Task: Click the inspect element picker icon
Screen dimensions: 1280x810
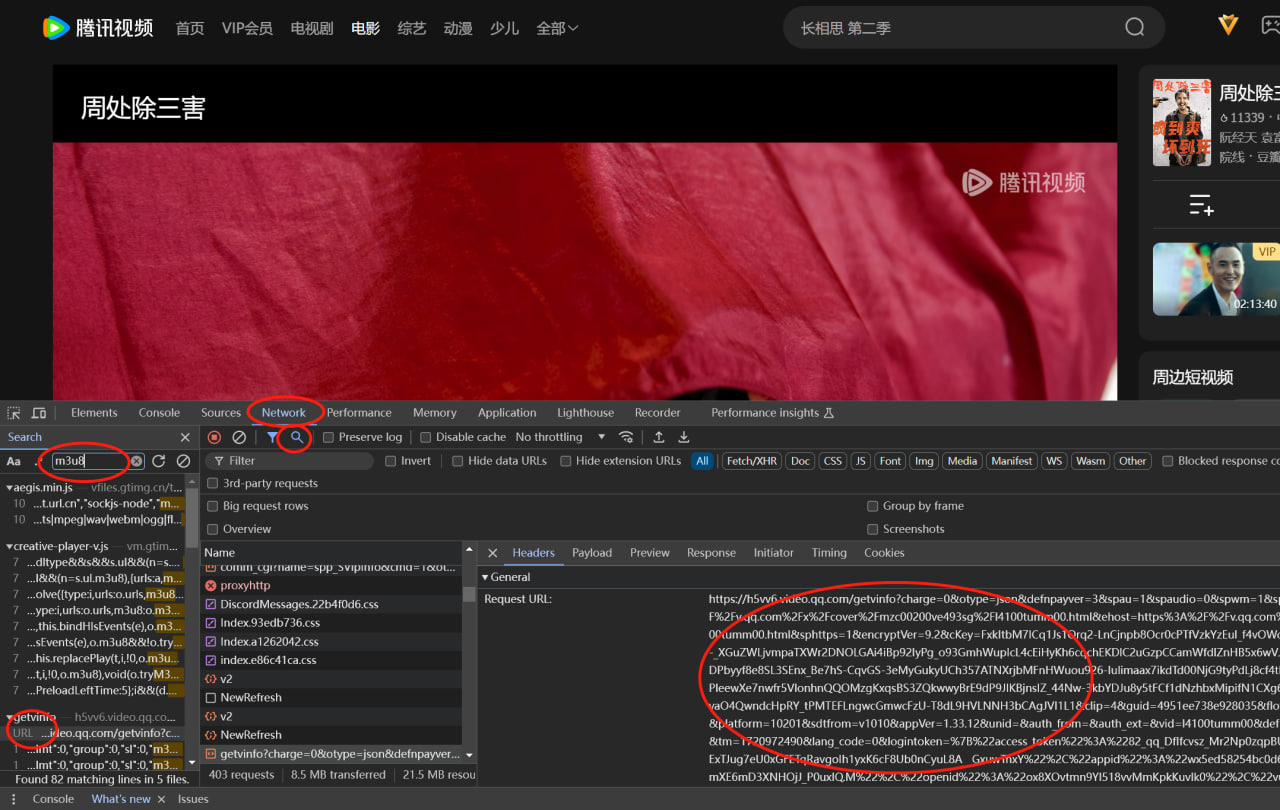Action: pos(14,413)
